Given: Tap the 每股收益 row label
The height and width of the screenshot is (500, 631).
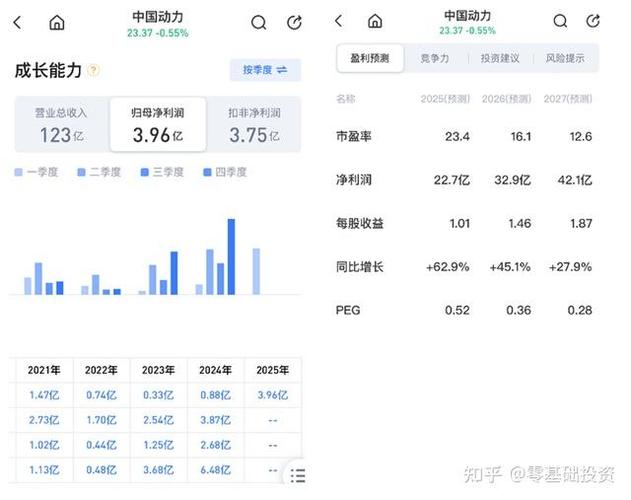Looking at the screenshot, I should 360,223.
